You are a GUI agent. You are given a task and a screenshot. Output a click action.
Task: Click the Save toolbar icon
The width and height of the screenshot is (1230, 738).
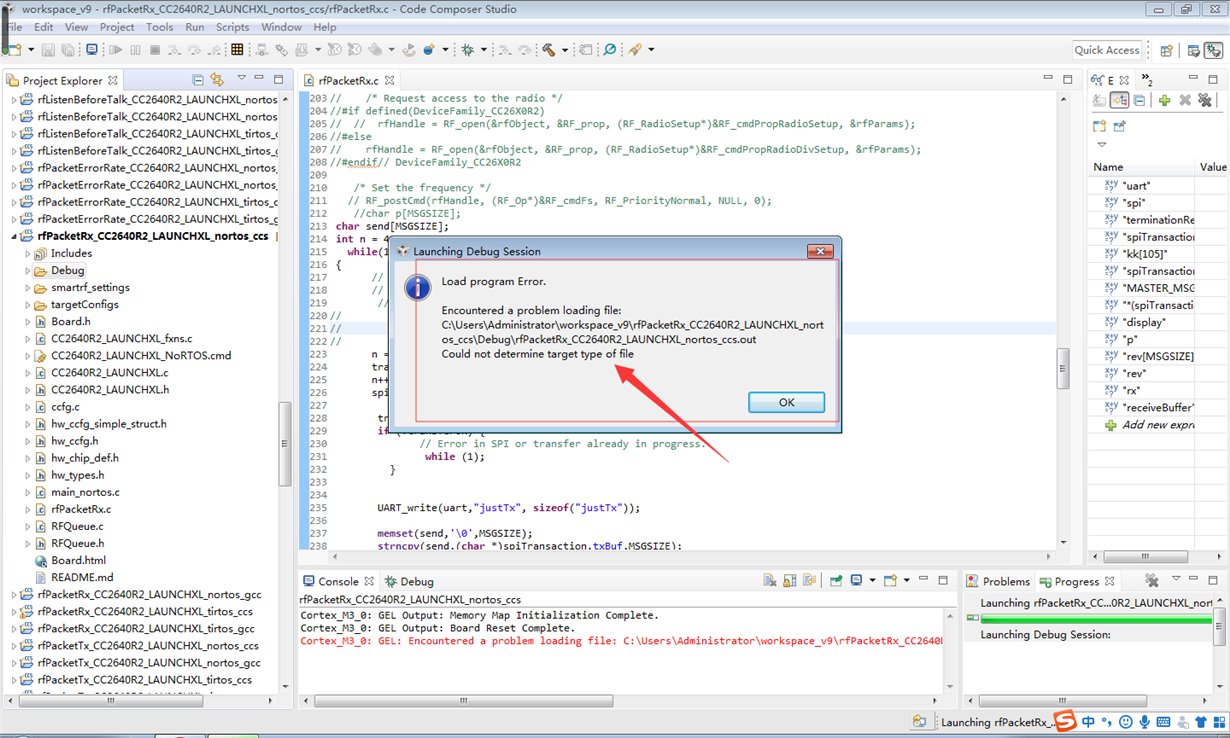[48, 50]
